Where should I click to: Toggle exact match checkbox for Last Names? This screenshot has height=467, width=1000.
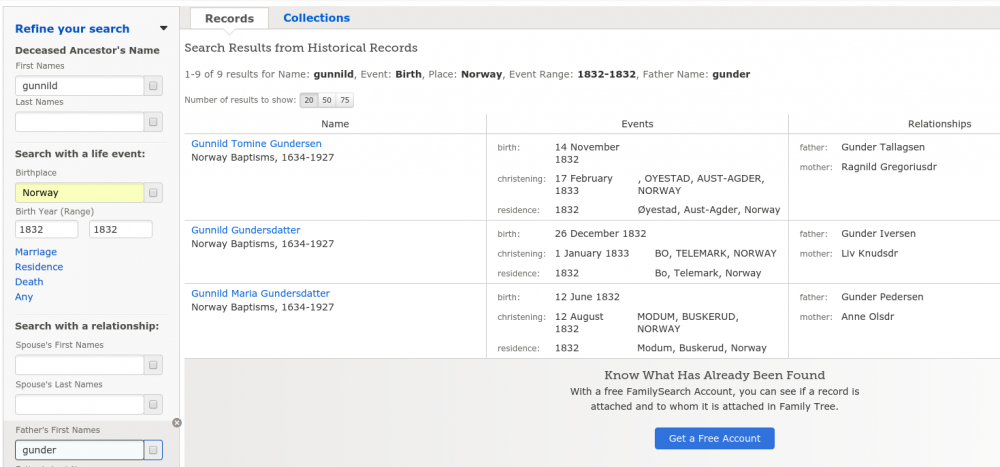(x=153, y=122)
